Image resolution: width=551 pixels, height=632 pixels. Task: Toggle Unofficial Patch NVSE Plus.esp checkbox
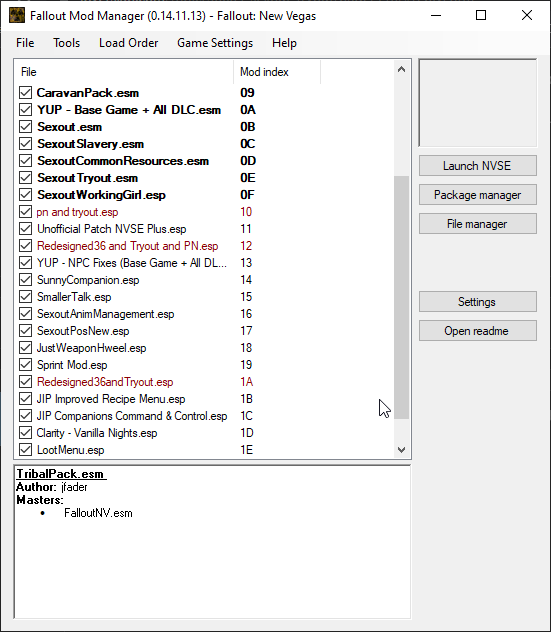tap(25, 229)
